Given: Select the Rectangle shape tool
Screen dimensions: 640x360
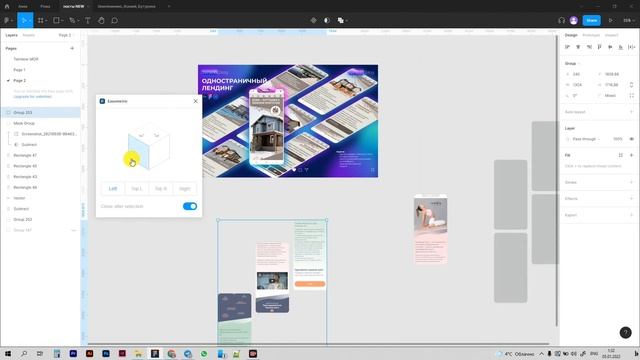Looking at the screenshot, I should (x=56, y=20).
